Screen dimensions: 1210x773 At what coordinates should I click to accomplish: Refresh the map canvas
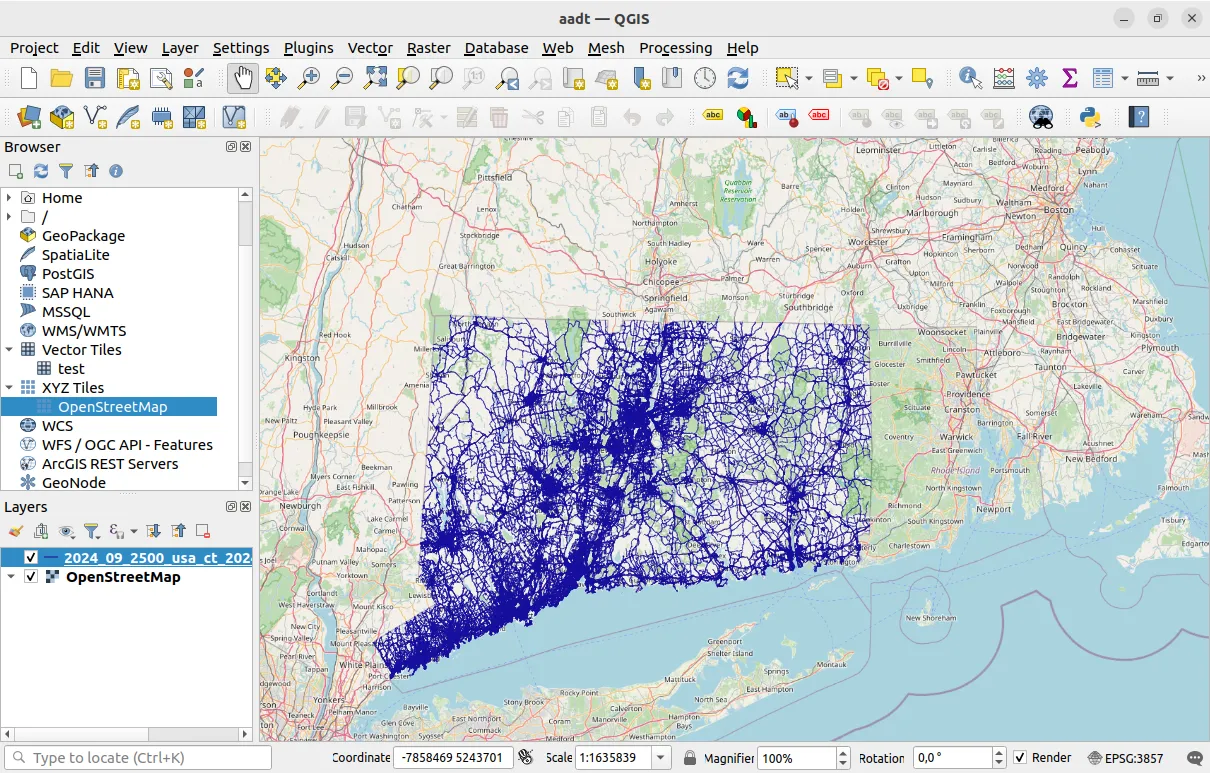point(738,78)
